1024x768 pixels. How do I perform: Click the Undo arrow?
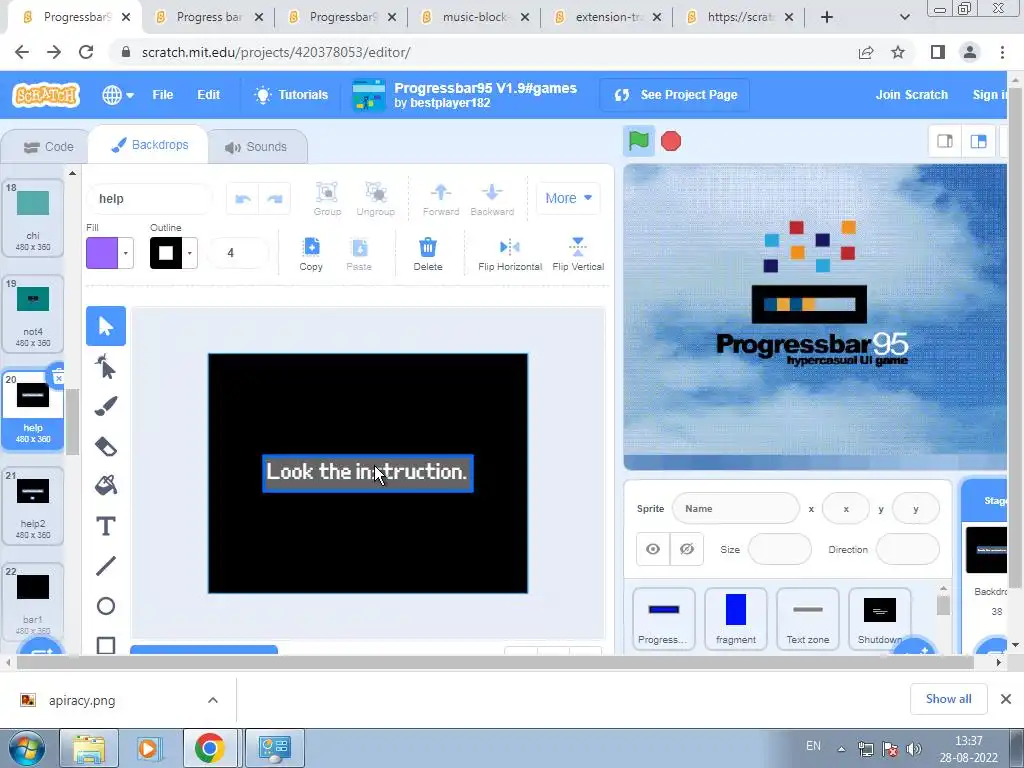coord(243,199)
